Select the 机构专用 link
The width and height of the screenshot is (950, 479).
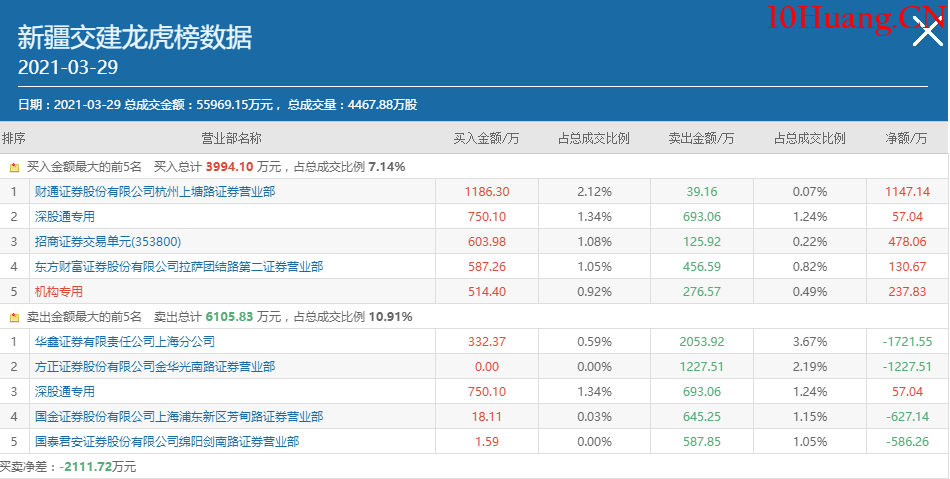pos(59,292)
